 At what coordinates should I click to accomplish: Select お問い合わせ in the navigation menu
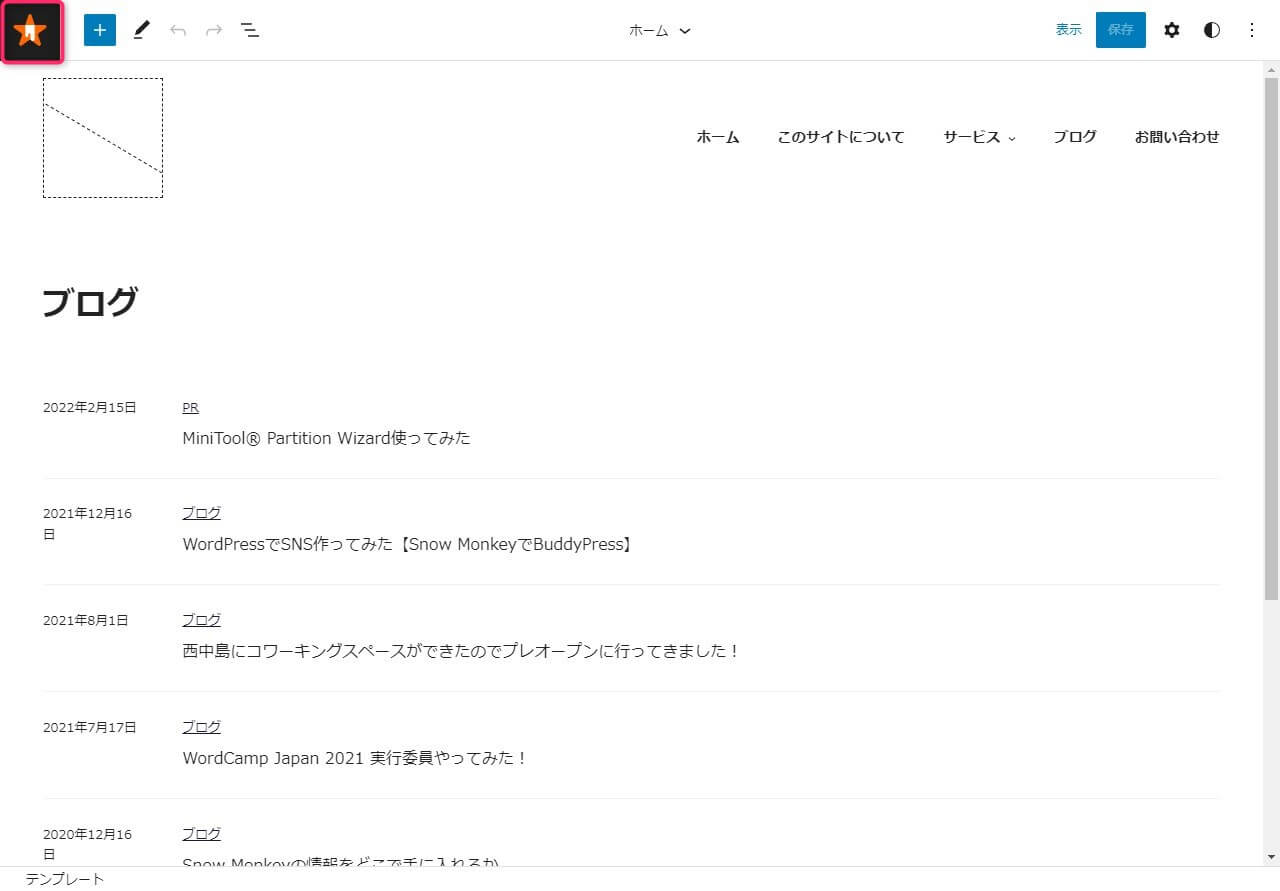point(1177,137)
